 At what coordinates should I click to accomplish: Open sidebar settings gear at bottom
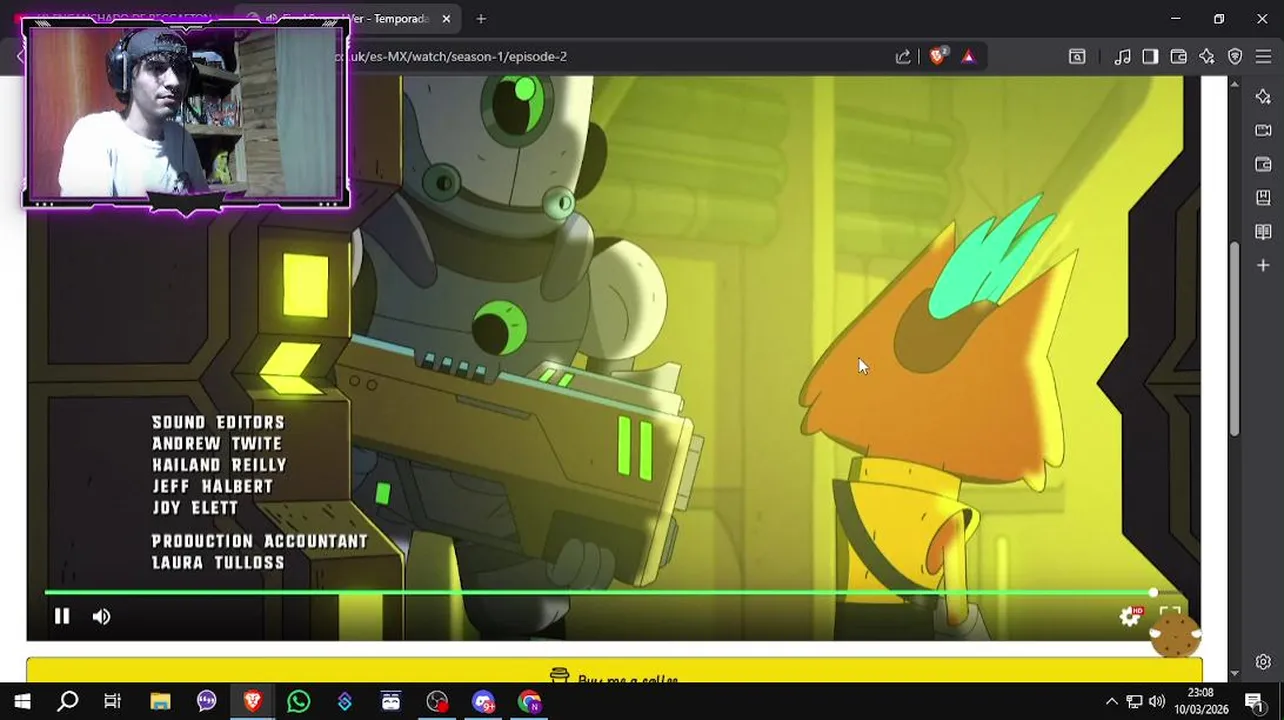[1263, 662]
